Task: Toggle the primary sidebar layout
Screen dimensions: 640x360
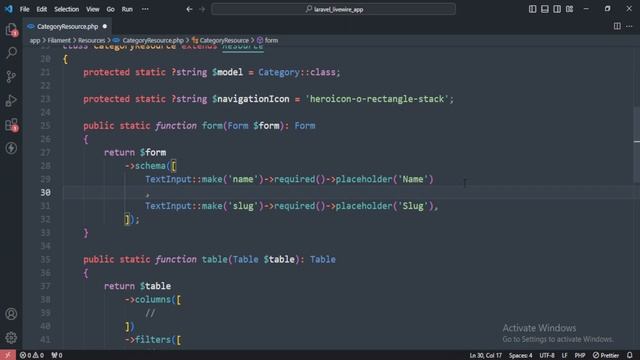Action: pyautogui.click(x=532, y=9)
